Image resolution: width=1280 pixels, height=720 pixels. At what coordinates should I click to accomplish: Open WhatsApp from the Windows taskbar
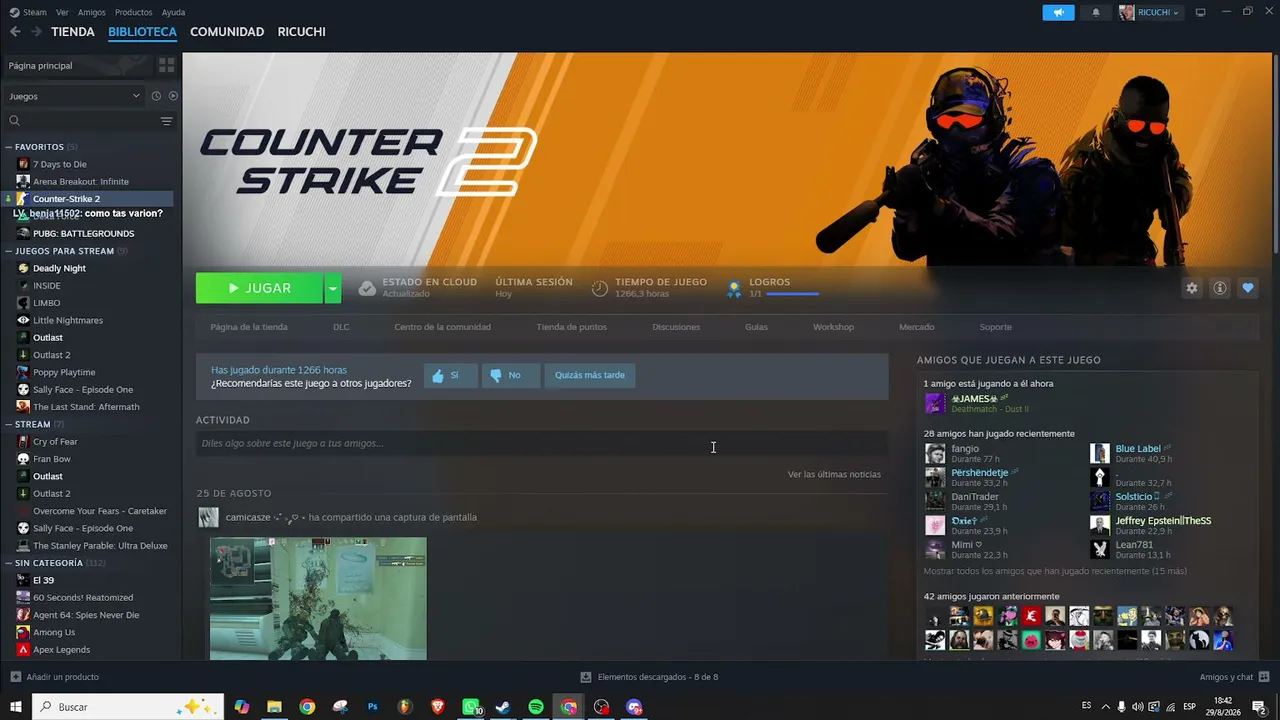(471, 707)
